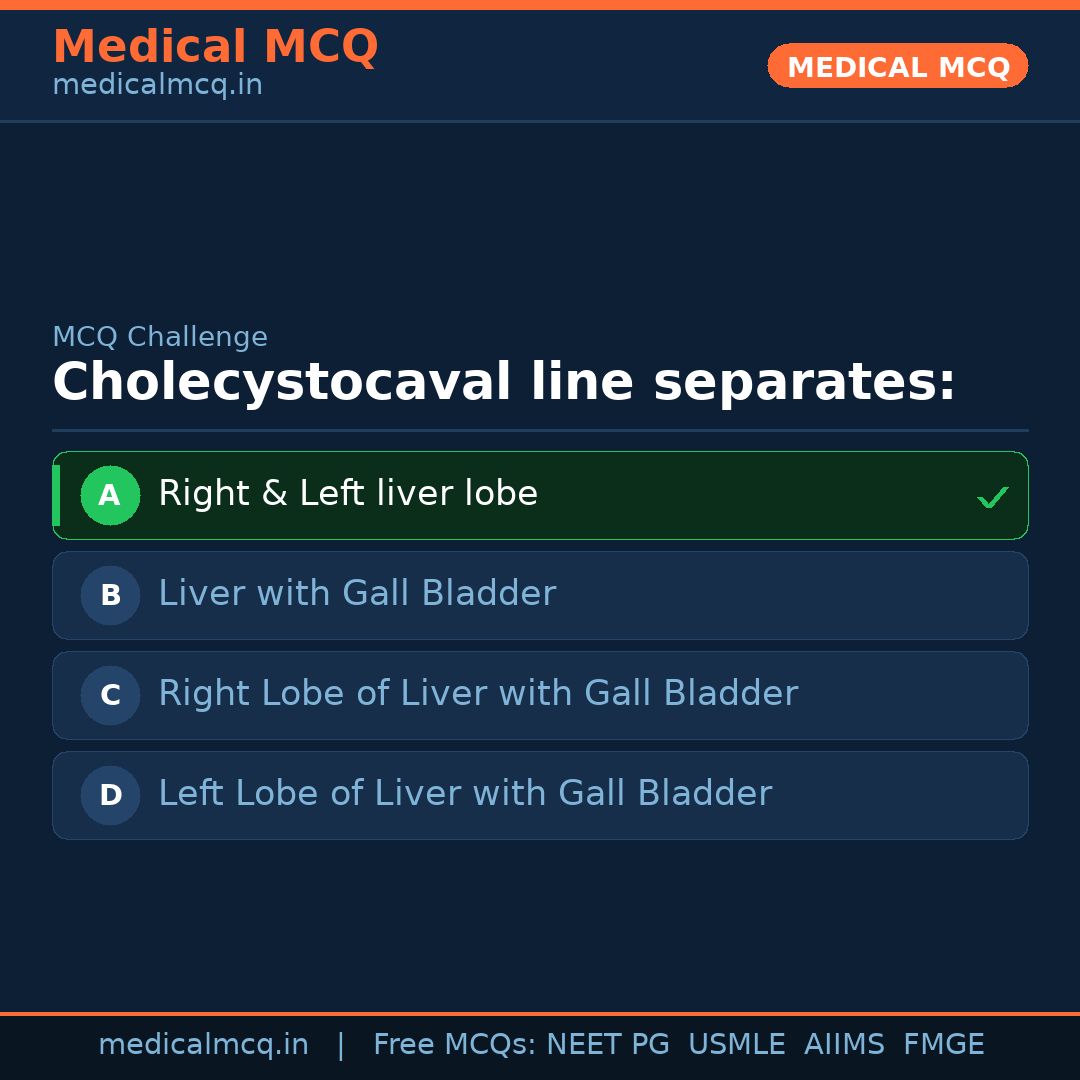Select the D letter circle
The image size is (1080, 1080).
click(x=110, y=795)
